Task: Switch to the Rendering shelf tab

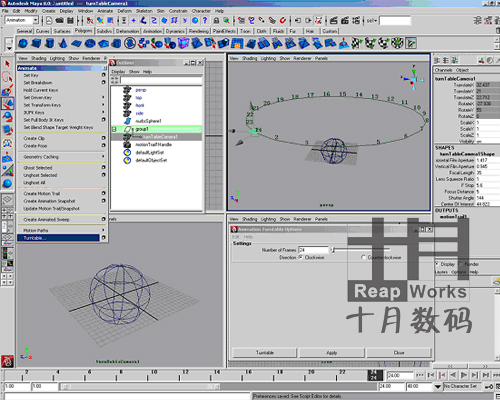Action: click(x=199, y=31)
